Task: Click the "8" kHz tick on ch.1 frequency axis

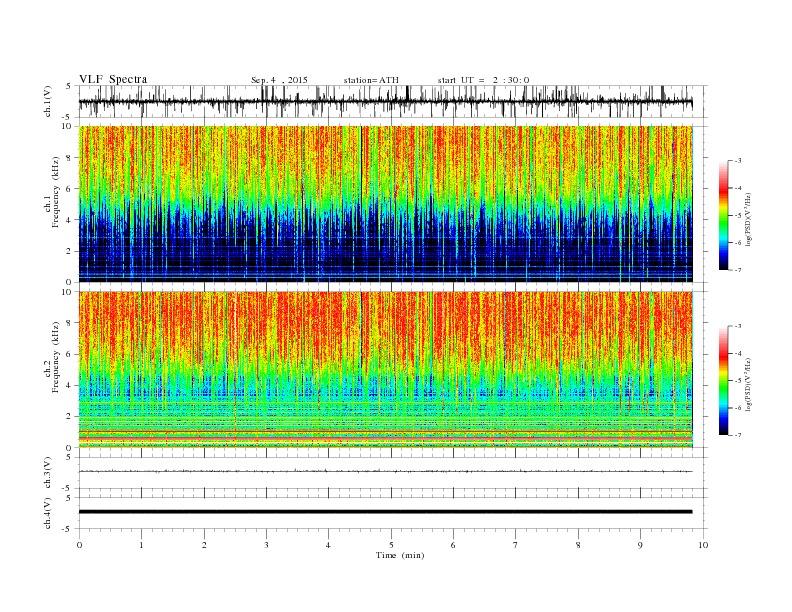Action: [69, 158]
